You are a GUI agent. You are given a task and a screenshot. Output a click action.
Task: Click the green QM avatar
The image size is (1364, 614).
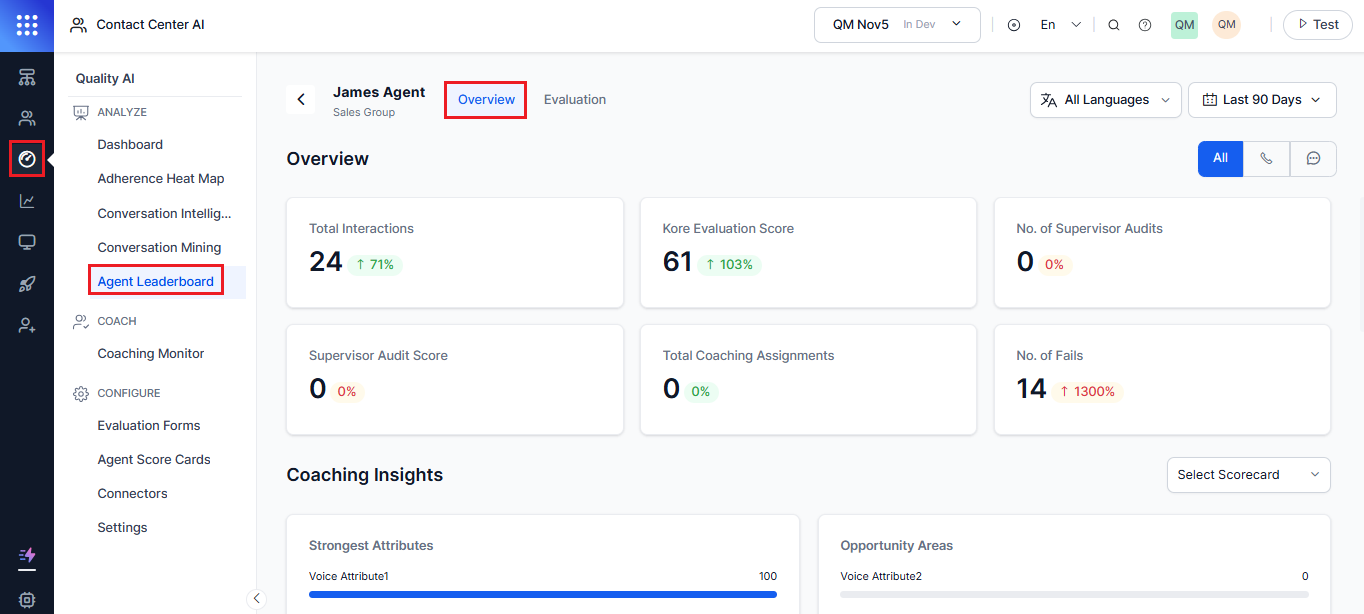pyautogui.click(x=1185, y=25)
